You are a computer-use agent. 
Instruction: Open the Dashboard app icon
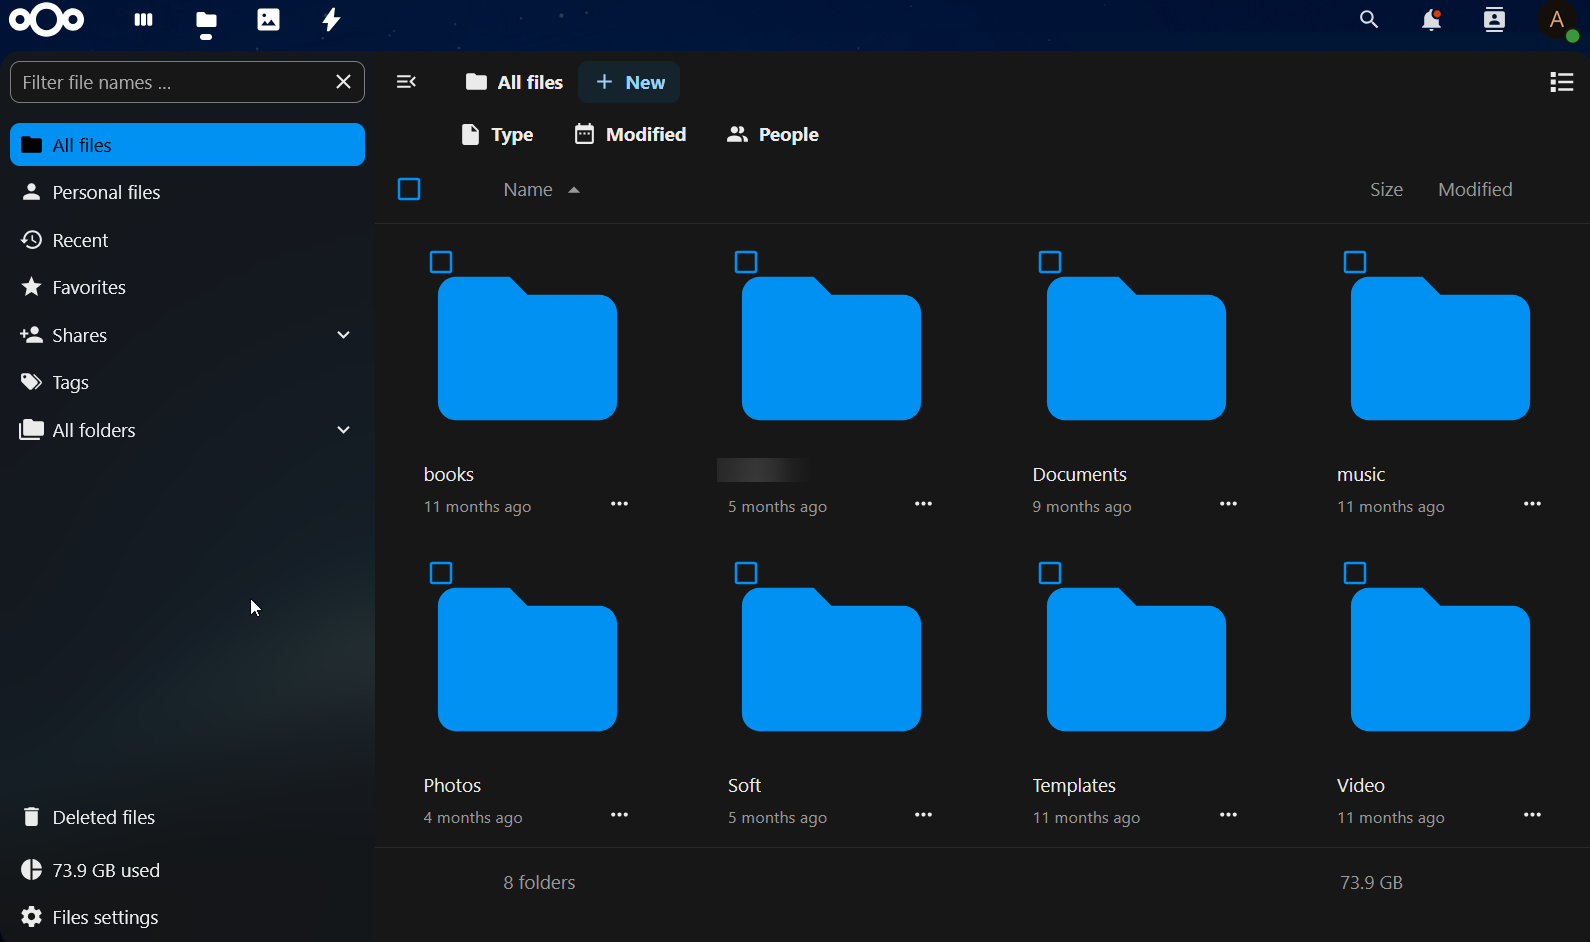143,20
